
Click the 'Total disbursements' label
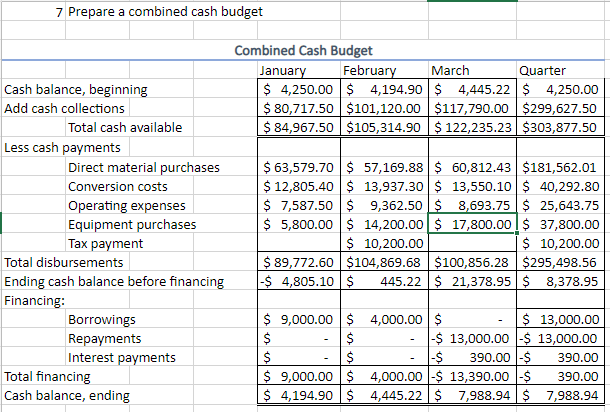tap(64, 263)
